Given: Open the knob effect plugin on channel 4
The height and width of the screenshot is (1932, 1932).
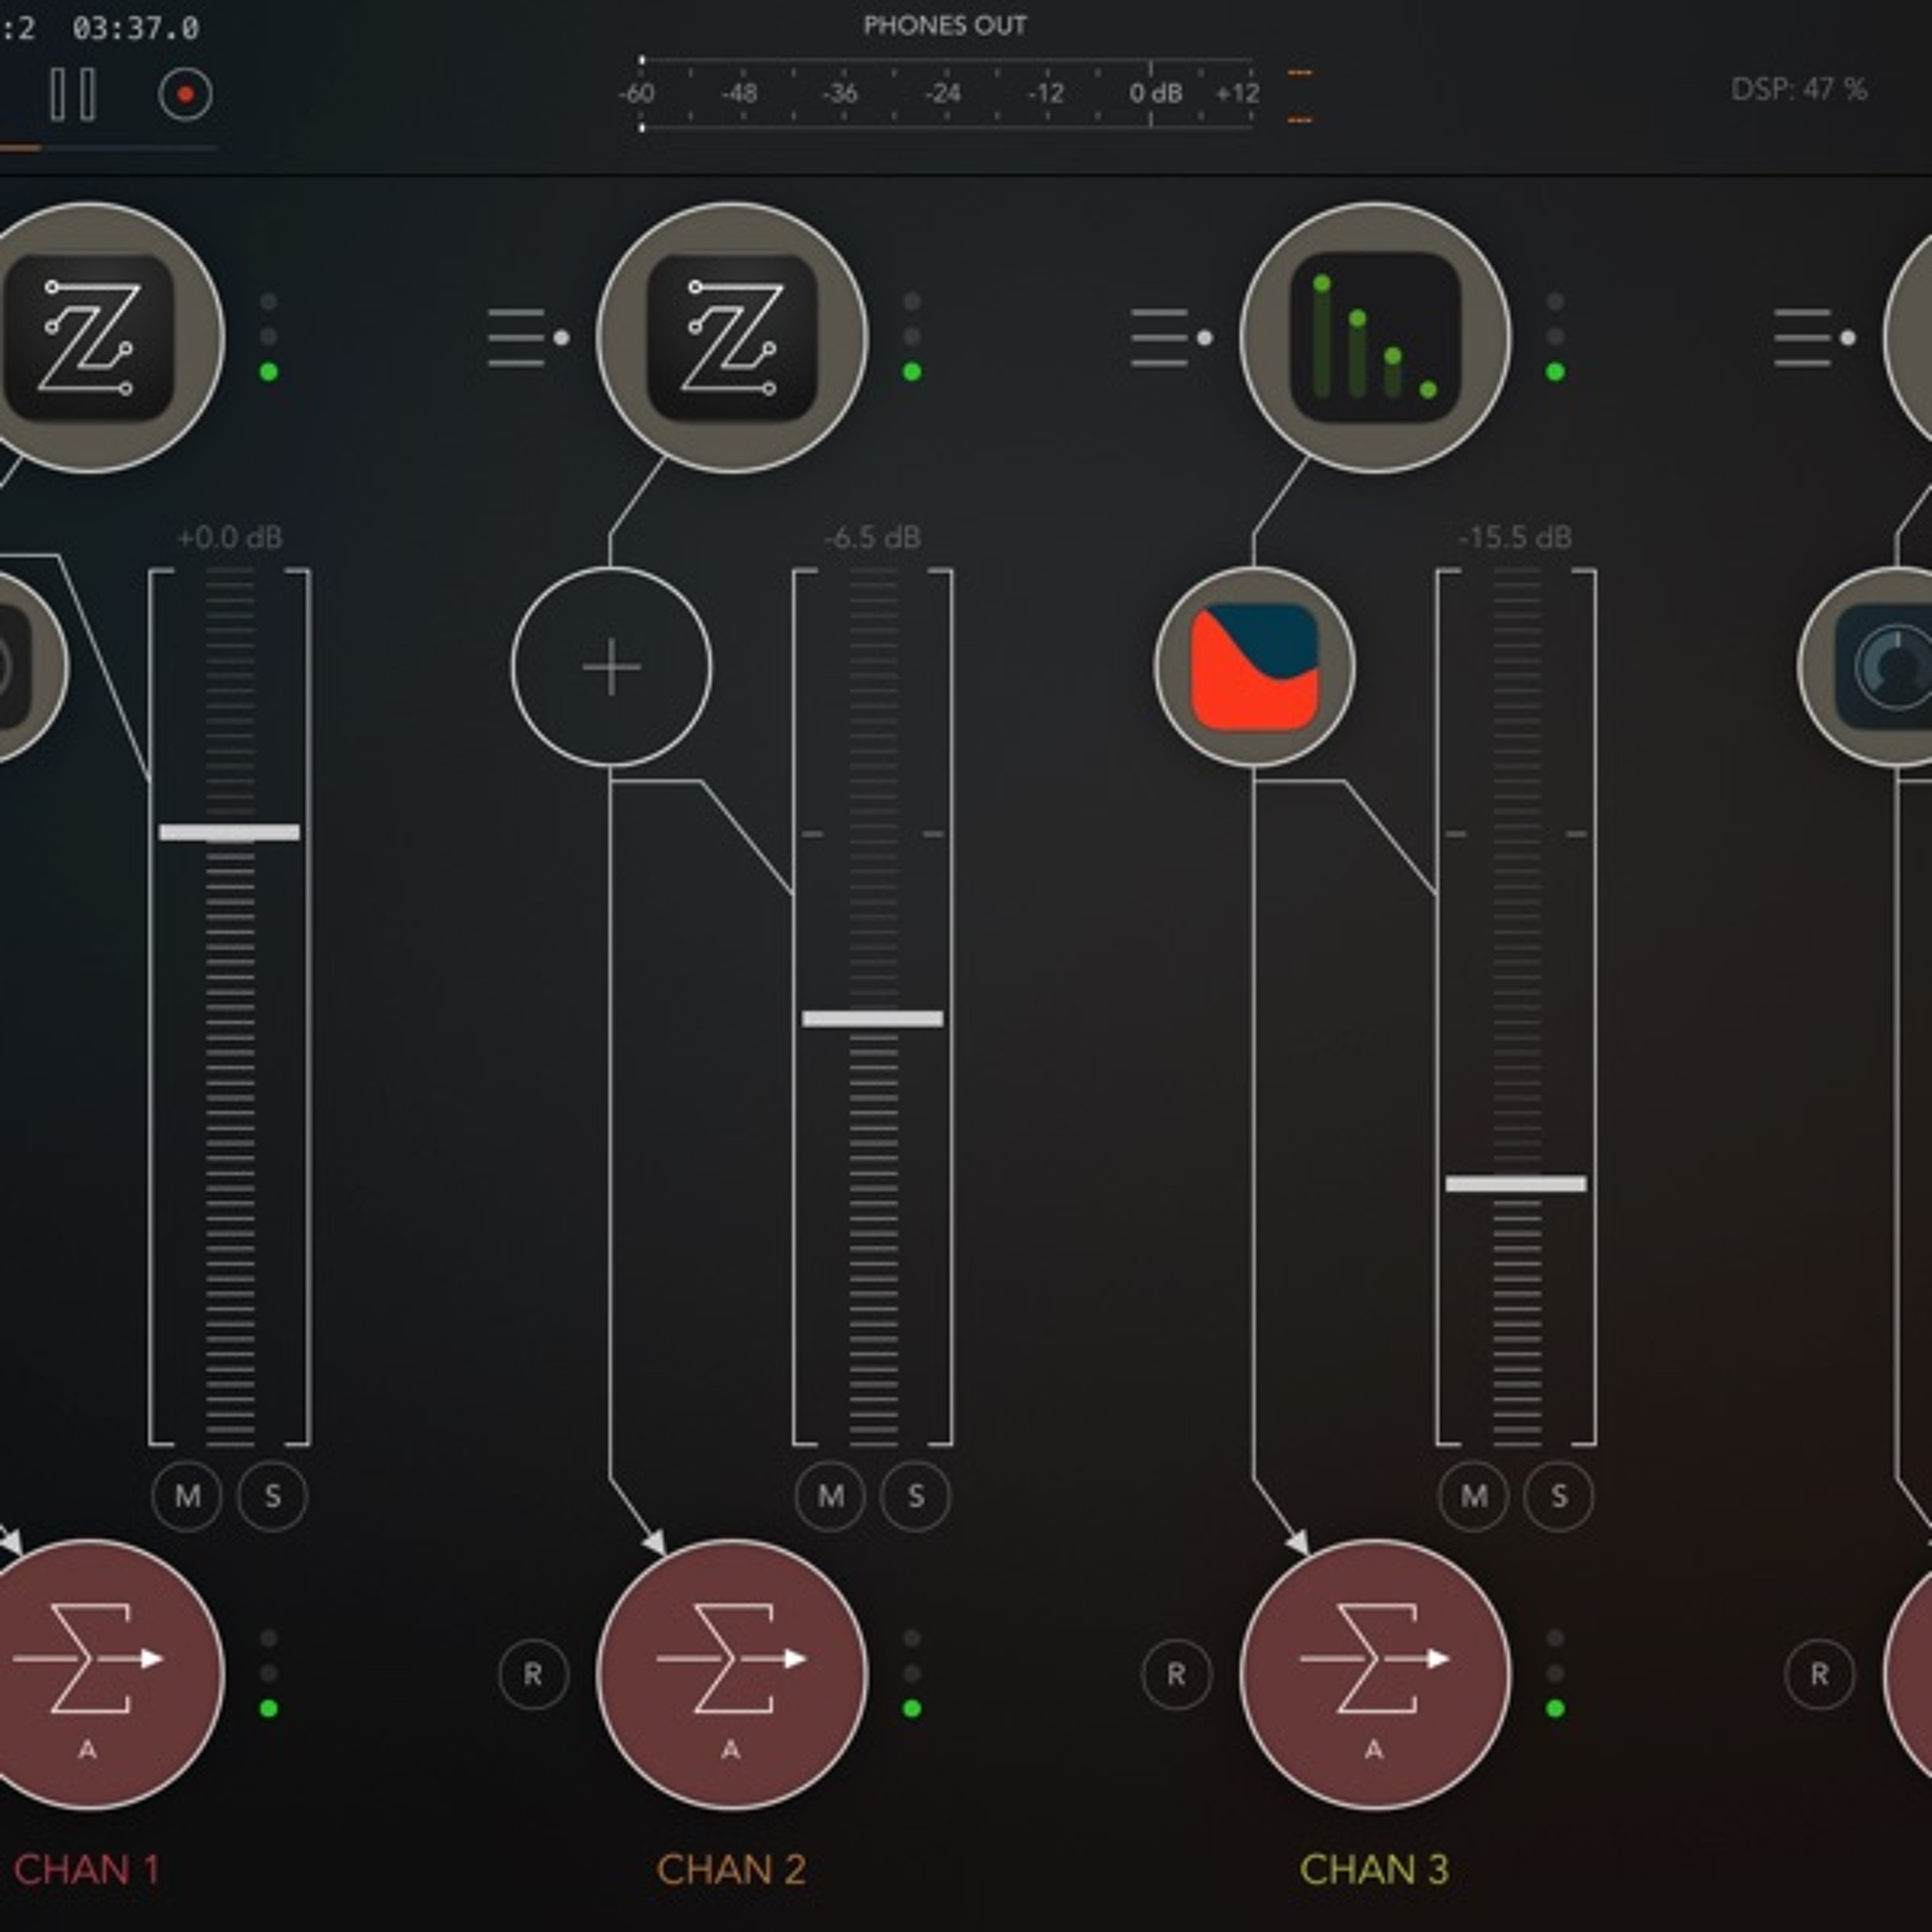Looking at the screenshot, I should click(1866, 667).
